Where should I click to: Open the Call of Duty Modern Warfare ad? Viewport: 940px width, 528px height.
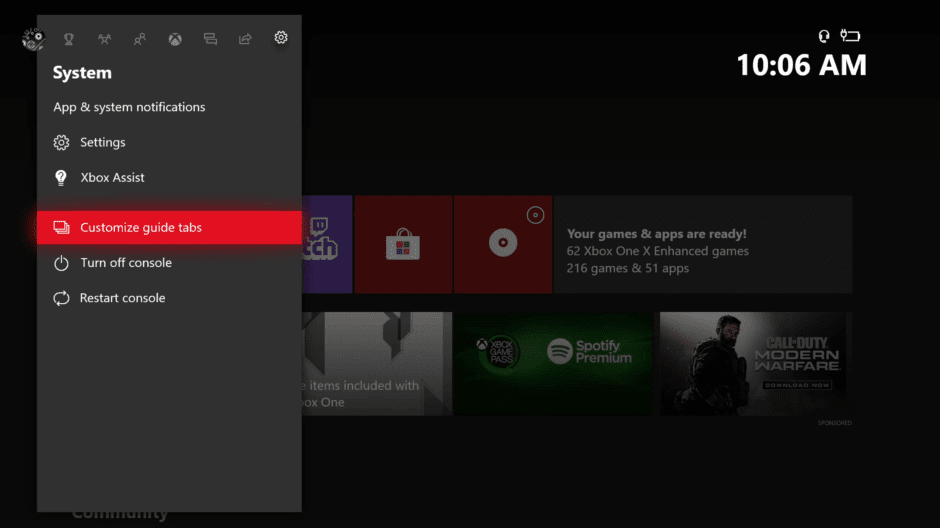(755, 363)
